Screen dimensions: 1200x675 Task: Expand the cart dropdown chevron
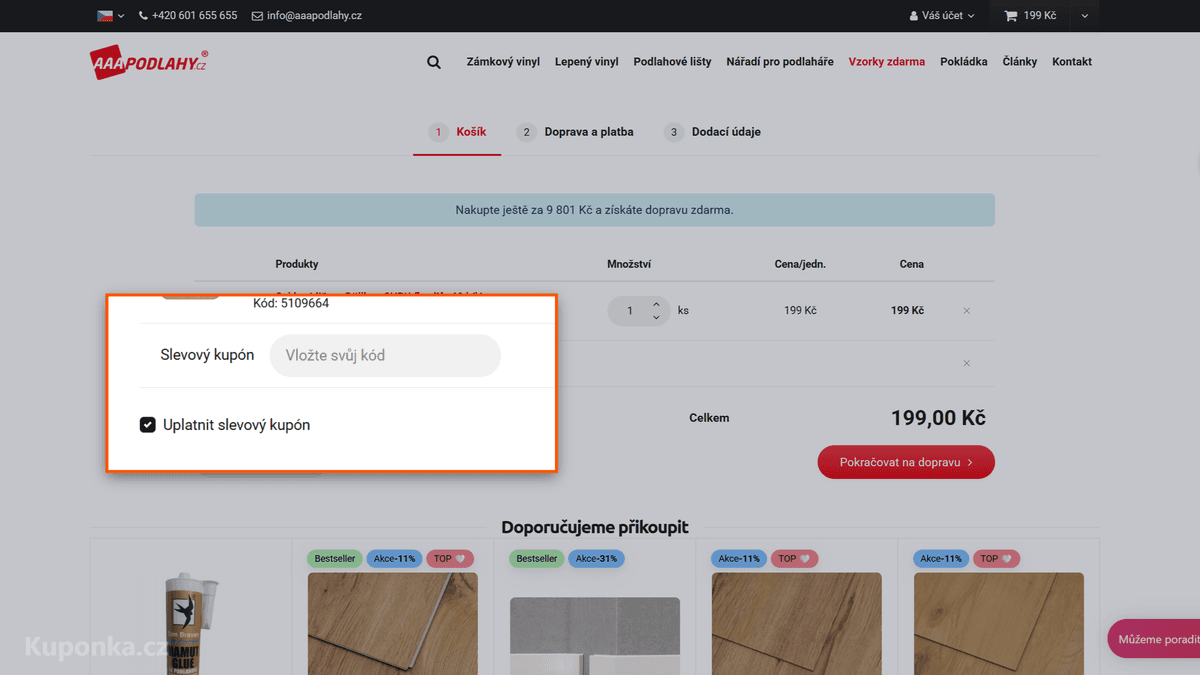tap(1085, 16)
